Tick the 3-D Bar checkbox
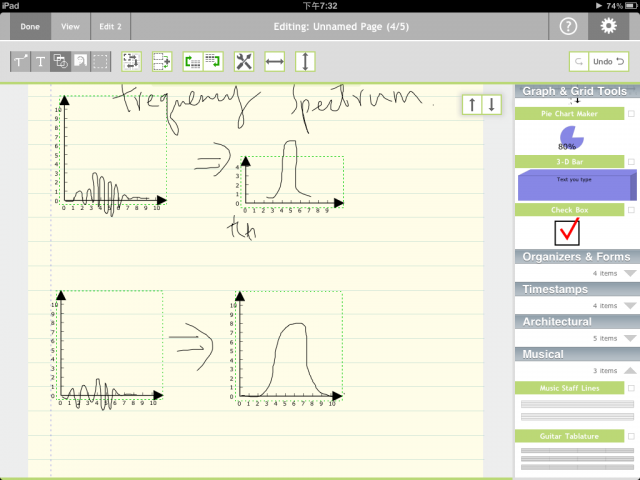This screenshot has height=480, width=640. (631, 162)
